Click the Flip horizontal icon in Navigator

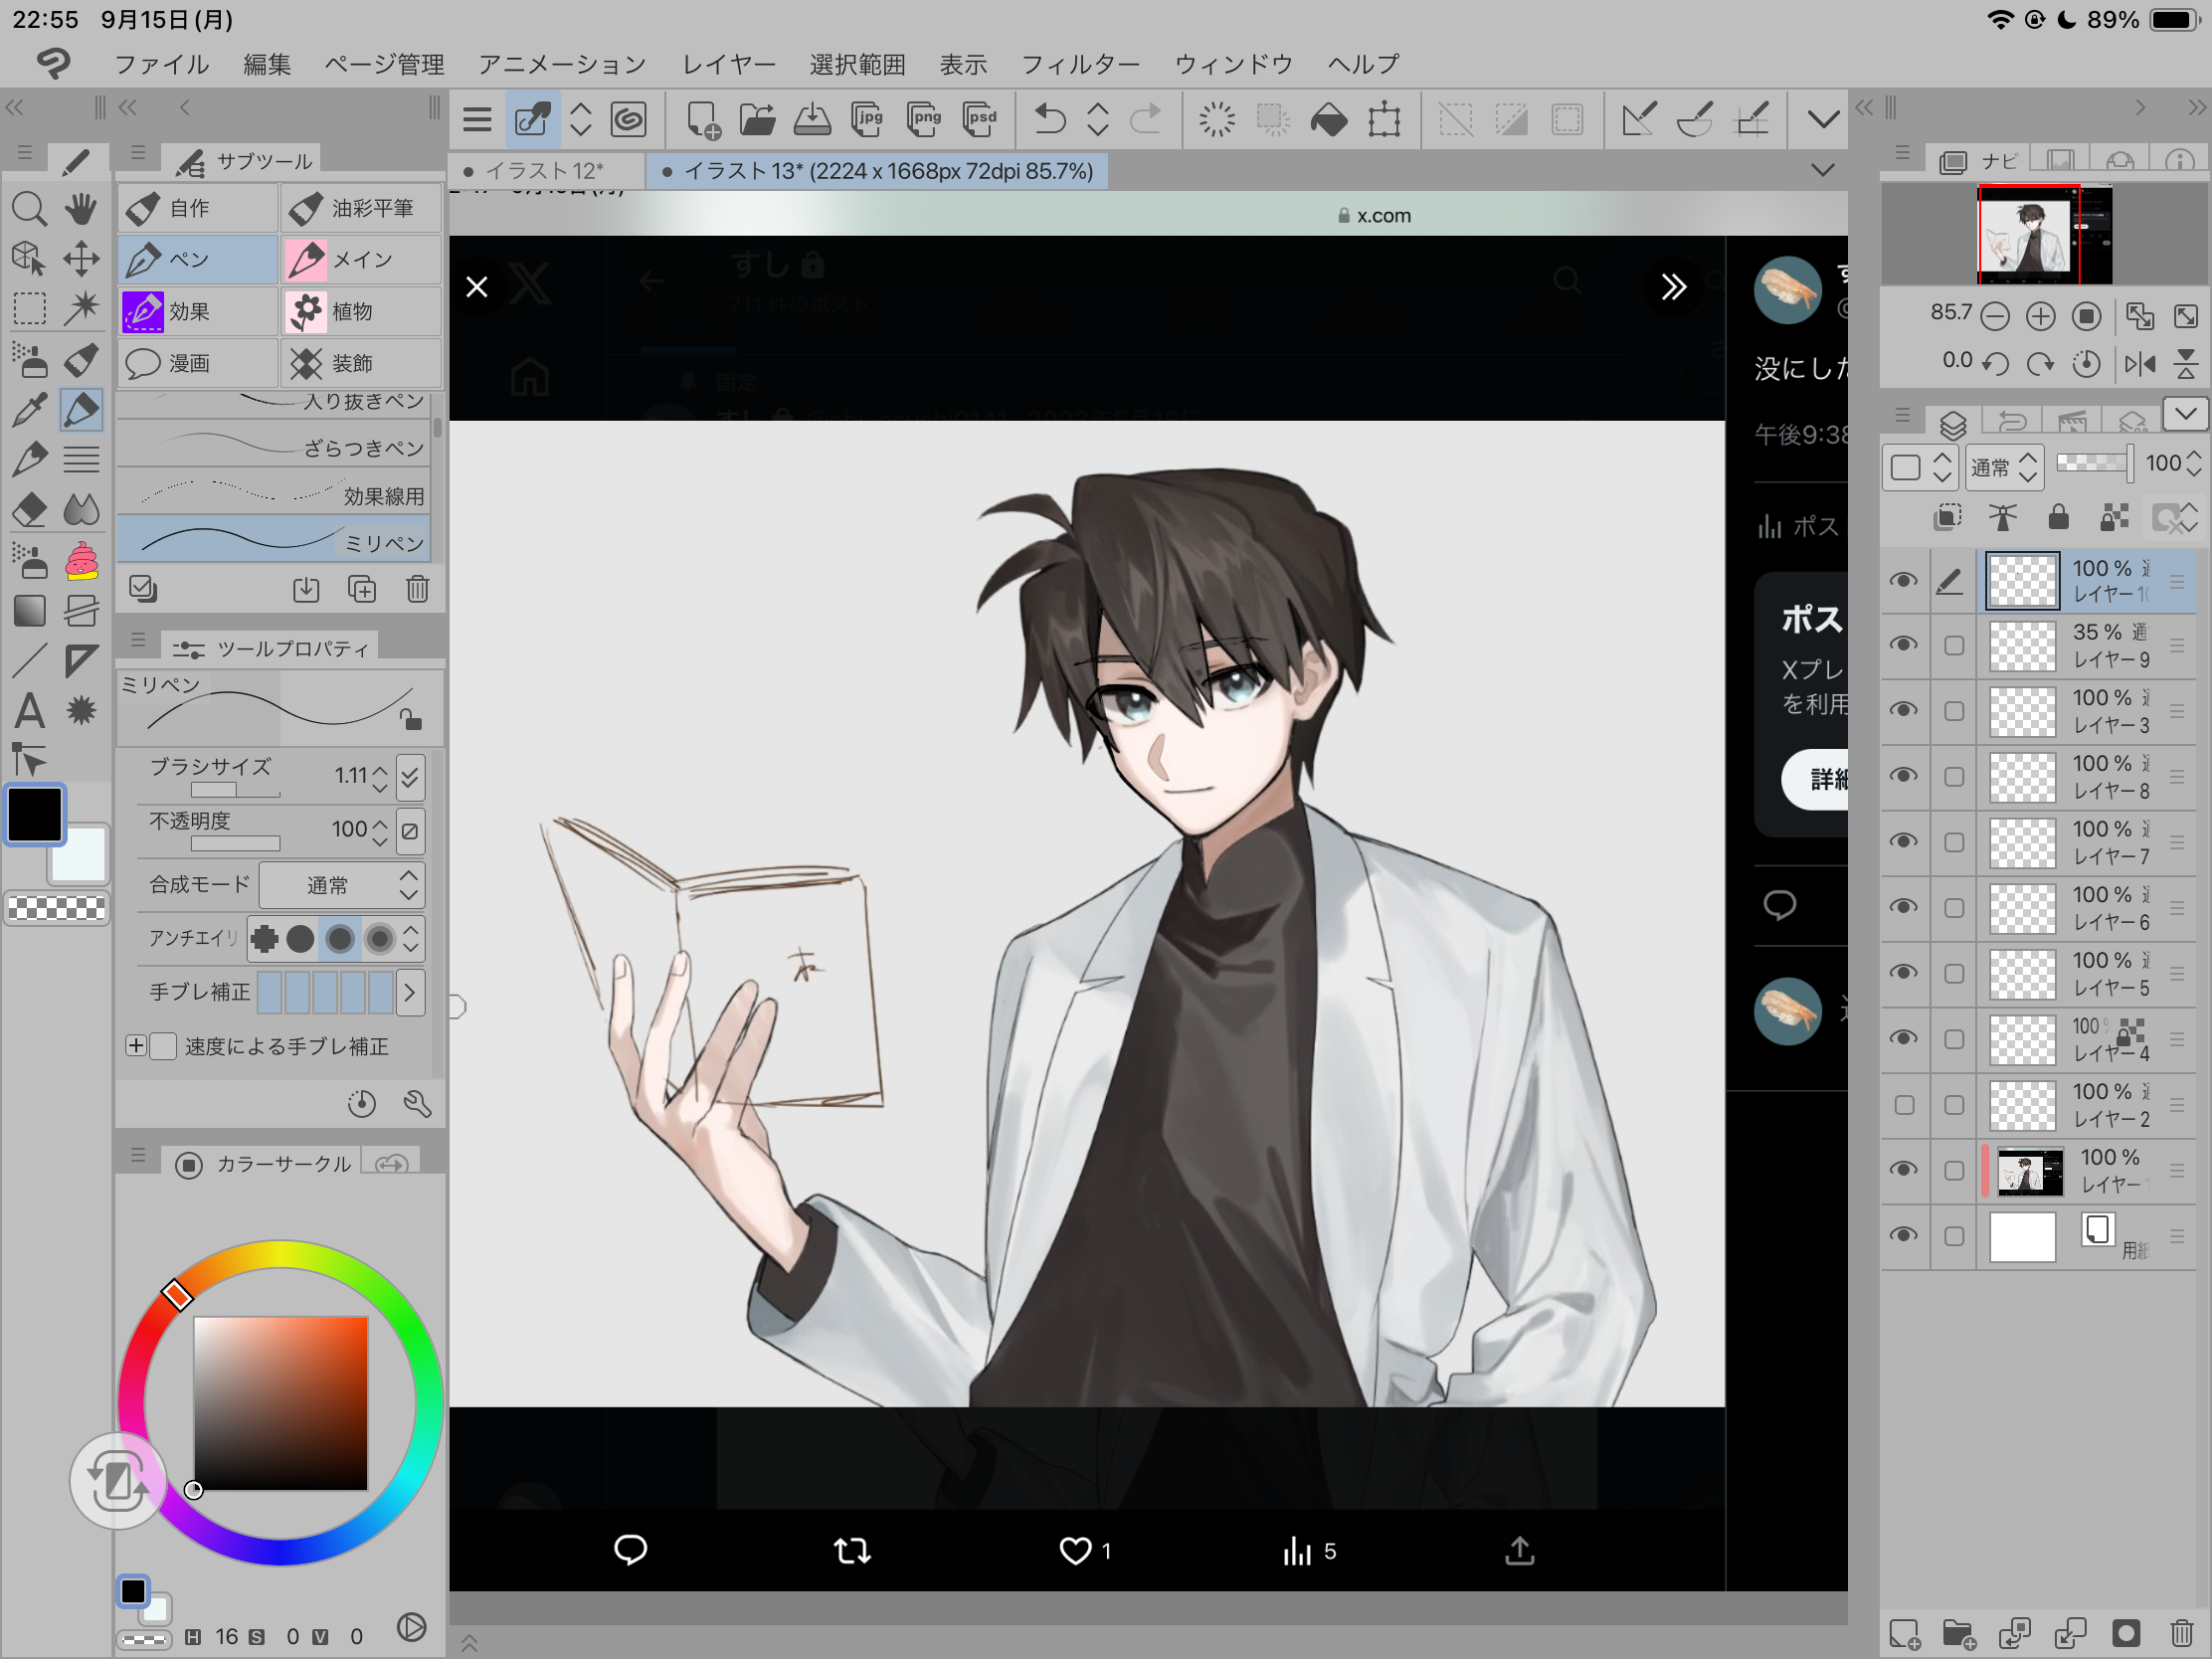coord(2139,363)
